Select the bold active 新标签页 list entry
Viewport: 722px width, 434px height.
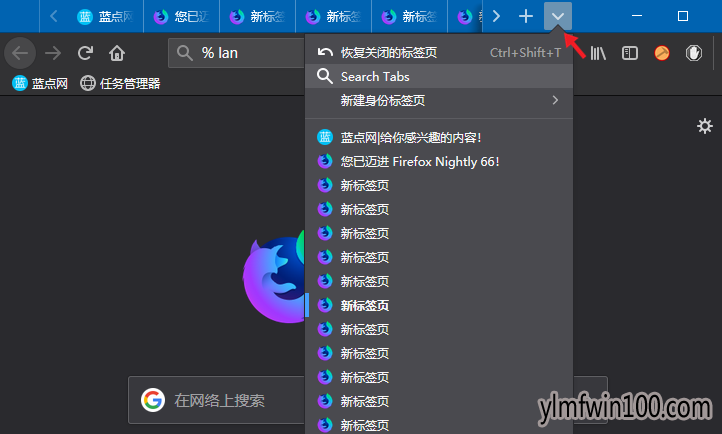pyautogui.click(x=439, y=305)
